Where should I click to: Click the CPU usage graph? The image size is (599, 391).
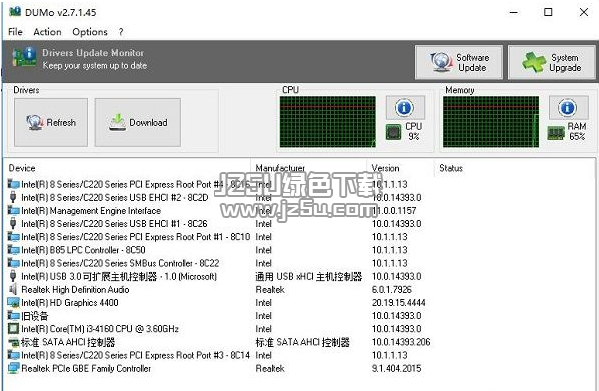[328, 122]
